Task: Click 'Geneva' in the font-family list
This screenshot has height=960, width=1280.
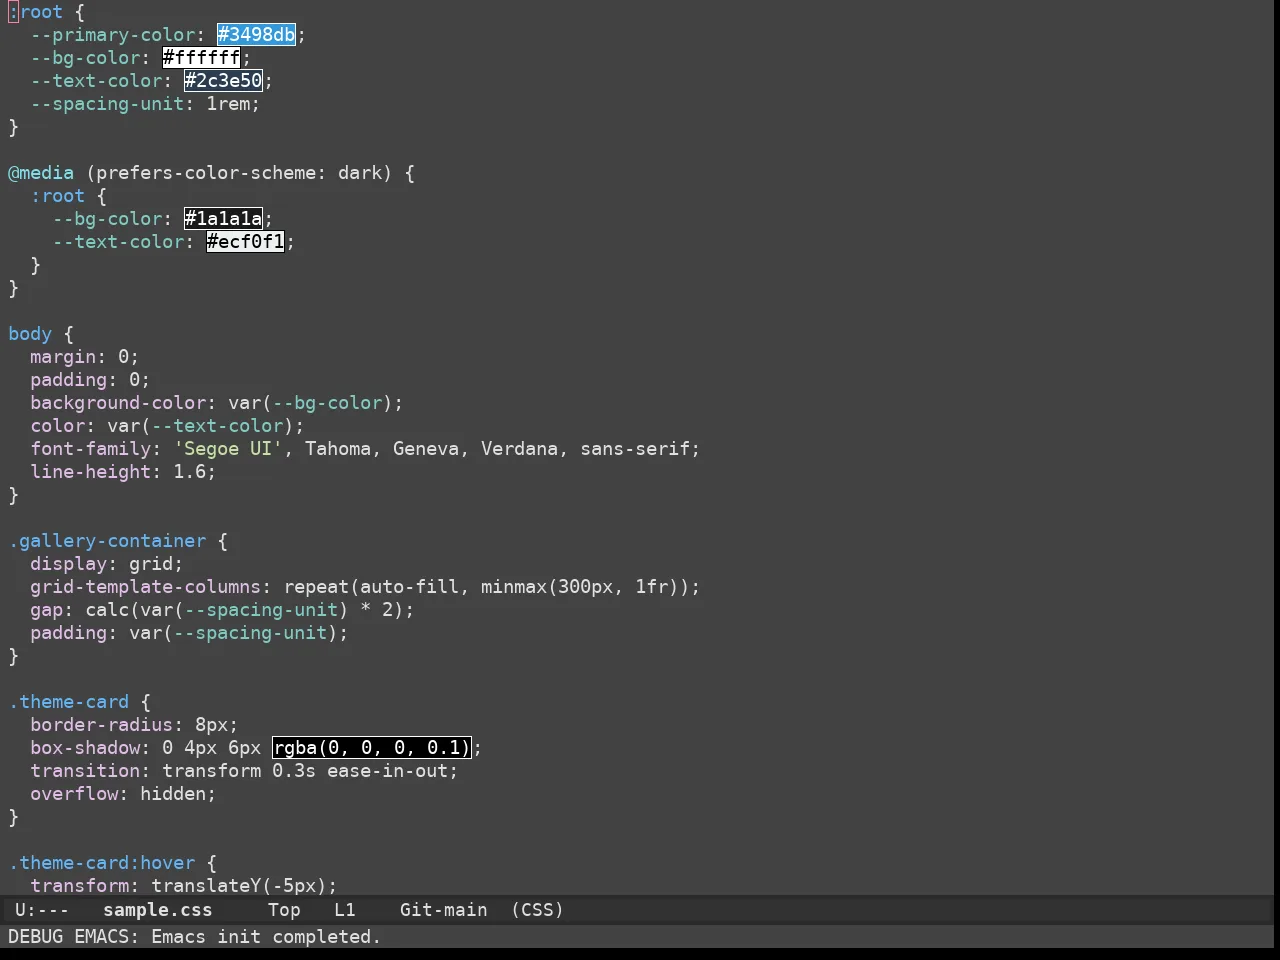Action: tap(426, 449)
